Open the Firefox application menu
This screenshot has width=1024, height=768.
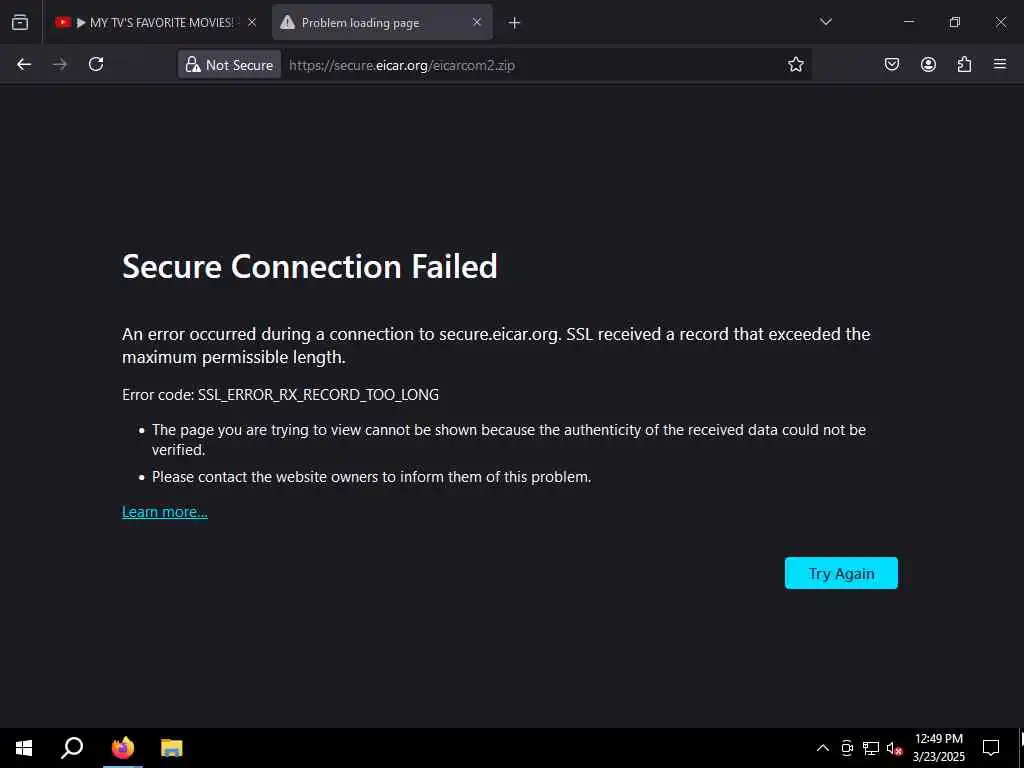point(1000,64)
